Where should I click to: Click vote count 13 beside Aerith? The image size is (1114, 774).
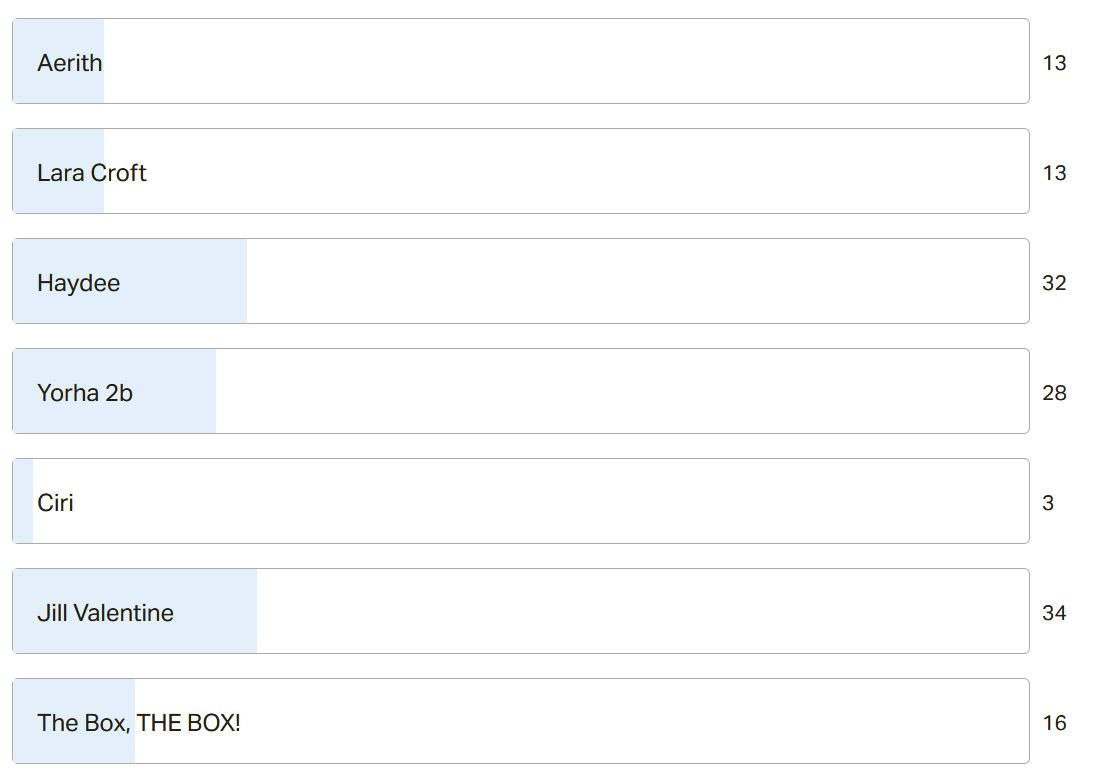(x=1054, y=63)
